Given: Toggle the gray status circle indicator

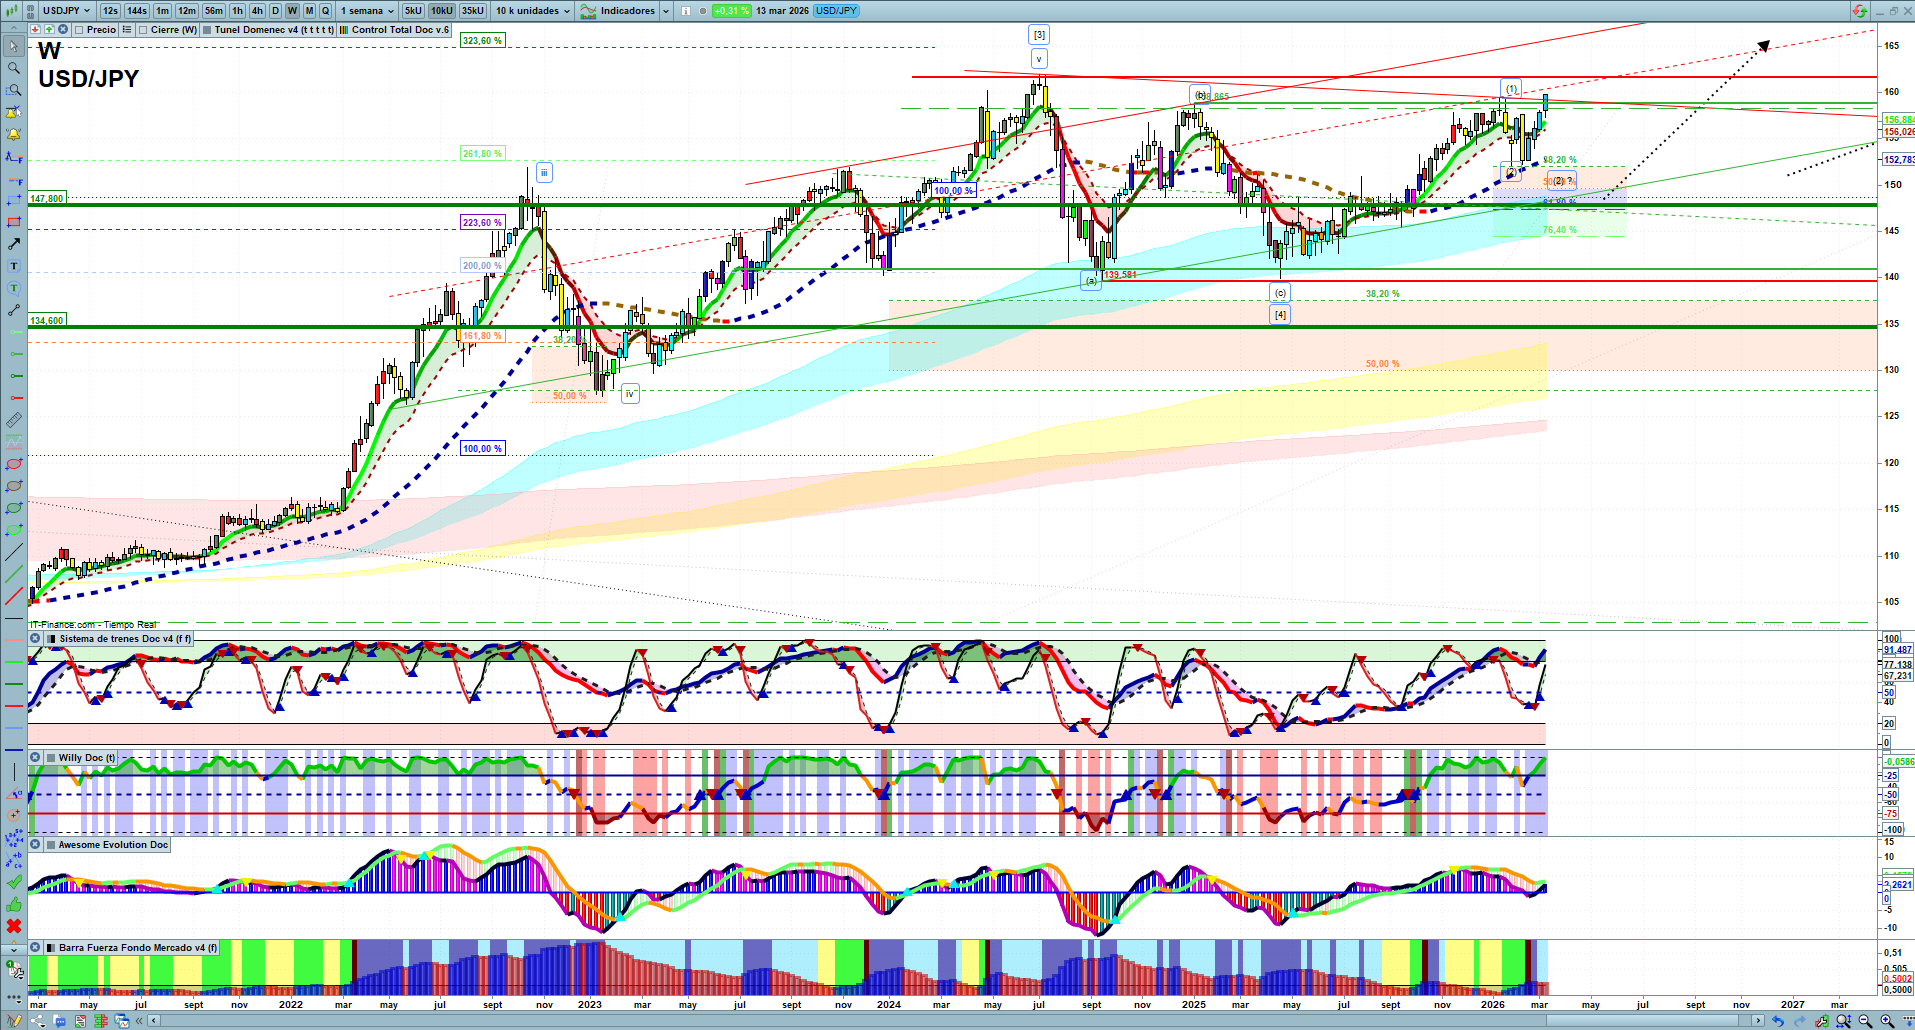Looking at the screenshot, I should [704, 11].
